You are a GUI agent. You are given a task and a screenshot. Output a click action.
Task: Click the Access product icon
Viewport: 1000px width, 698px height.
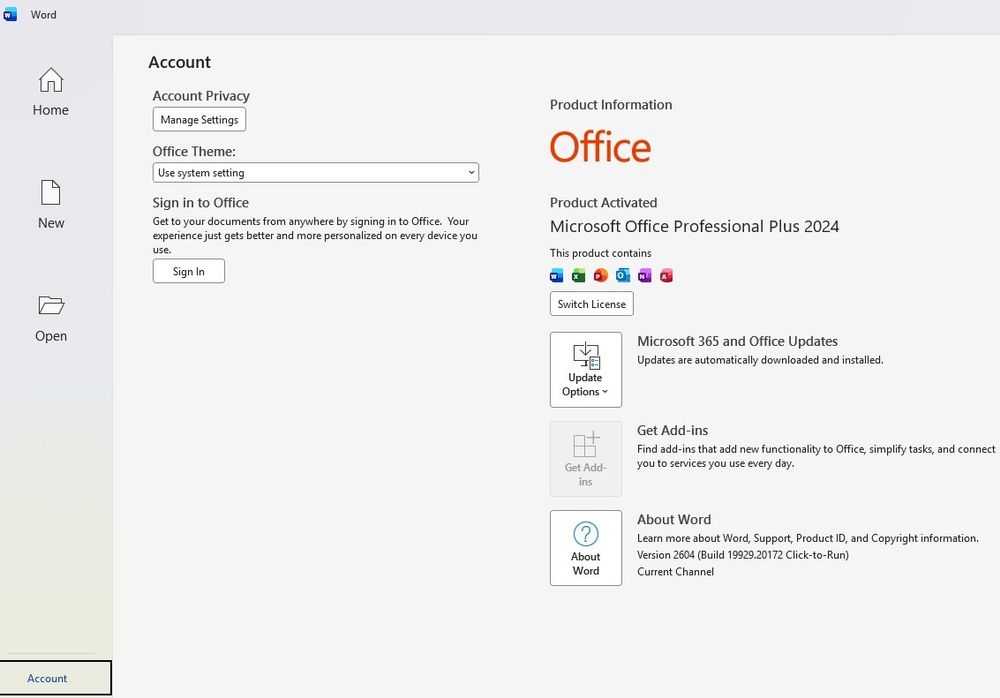pos(666,276)
